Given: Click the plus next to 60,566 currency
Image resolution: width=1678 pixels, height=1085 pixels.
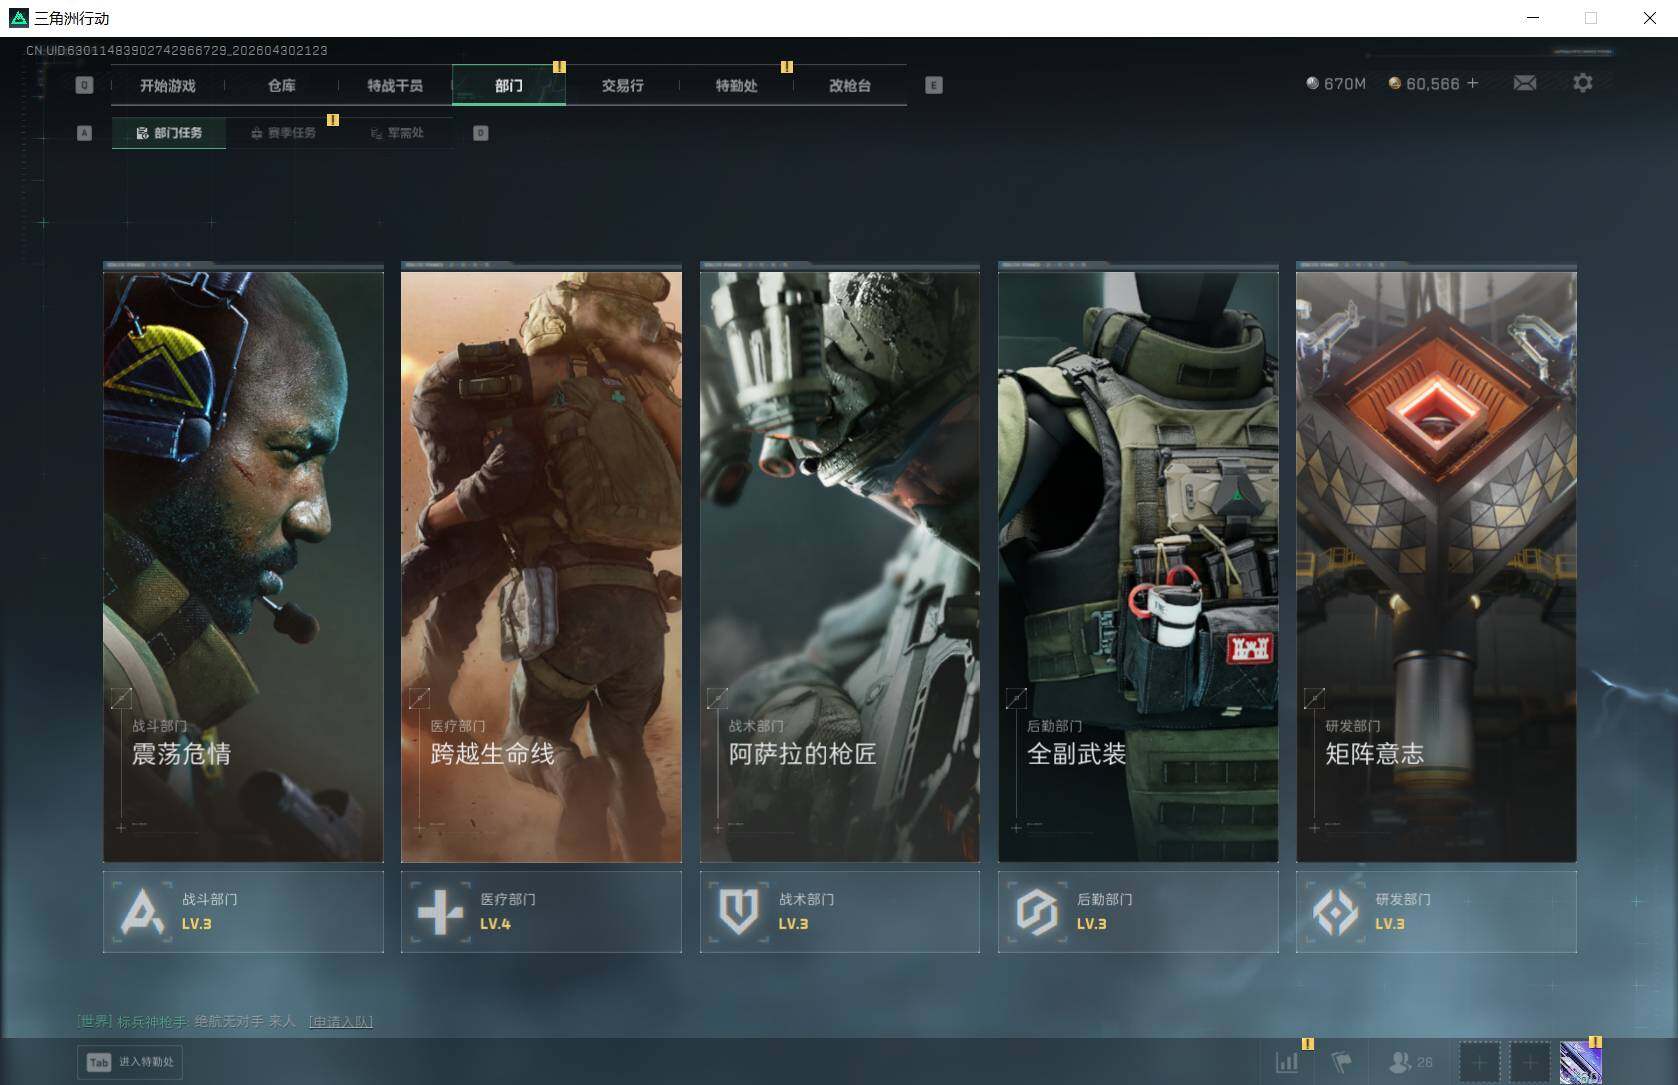Looking at the screenshot, I should 1472,83.
